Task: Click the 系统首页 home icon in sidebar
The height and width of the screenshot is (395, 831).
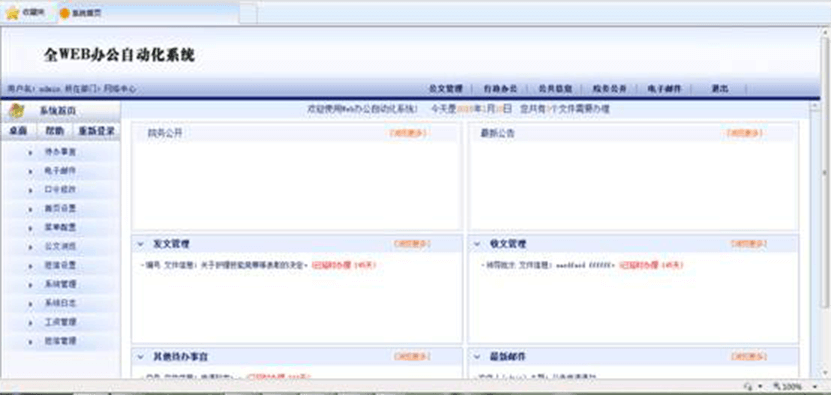Action: click(17, 110)
